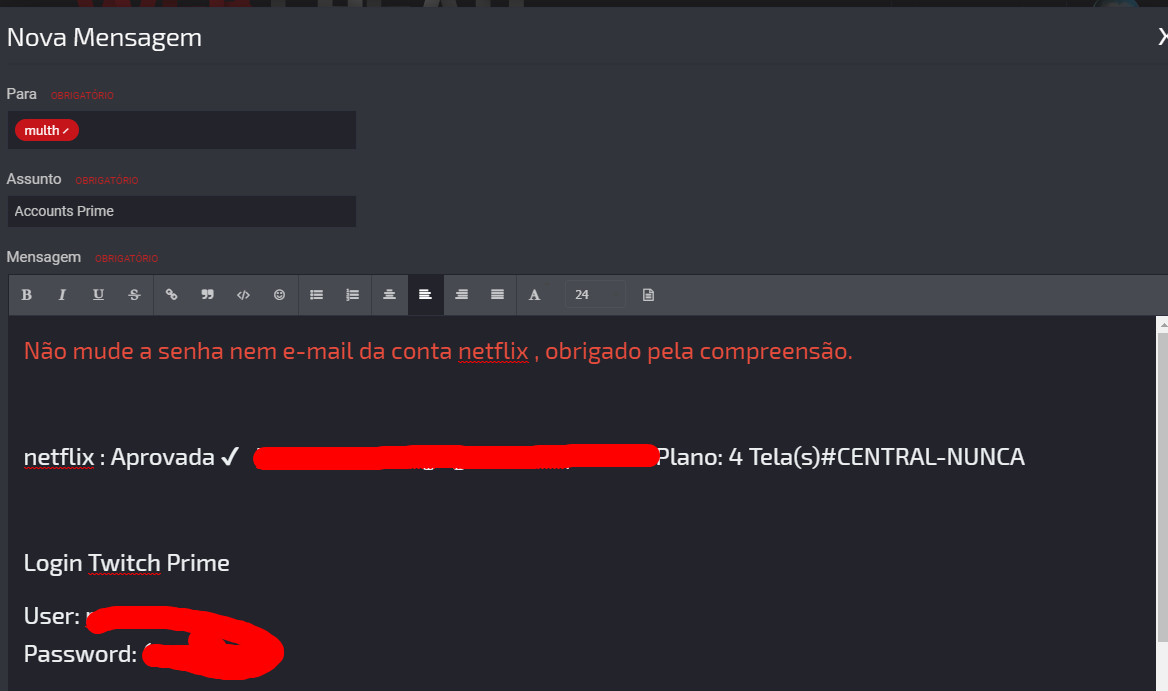Open the font color picker
Screen dimensions: 1168x691
(x=535, y=295)
